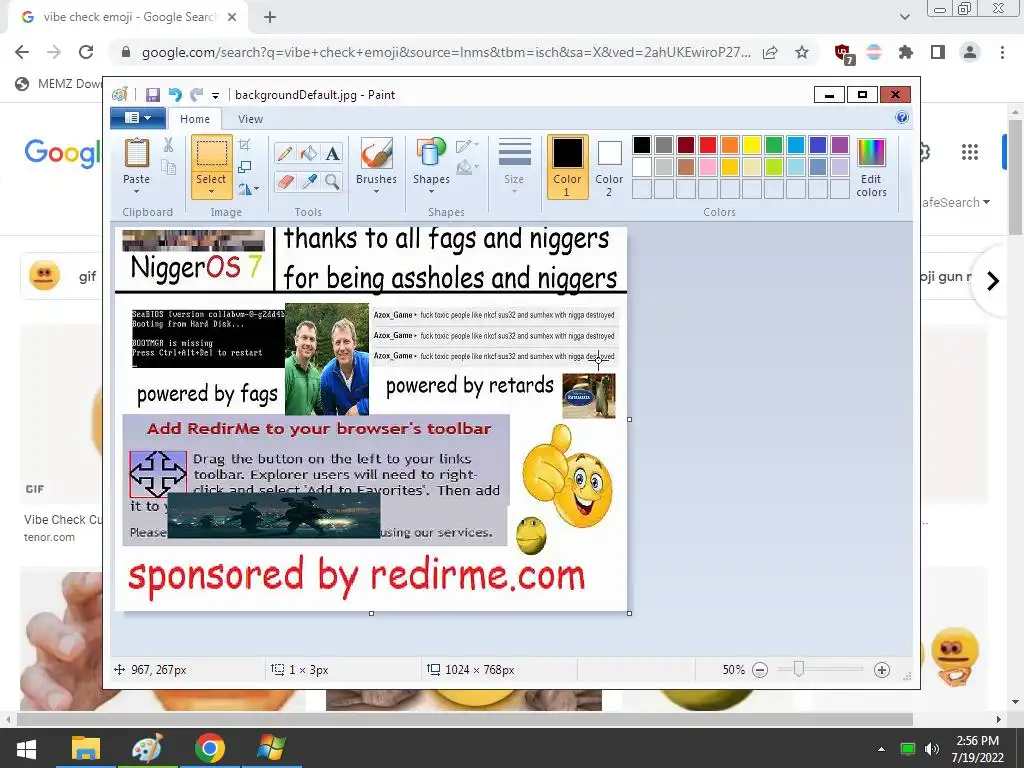This screenshot has width=1024, height=768.
Task: Open the Rotate dropdown in Image group
Action: tap(248, 189)
